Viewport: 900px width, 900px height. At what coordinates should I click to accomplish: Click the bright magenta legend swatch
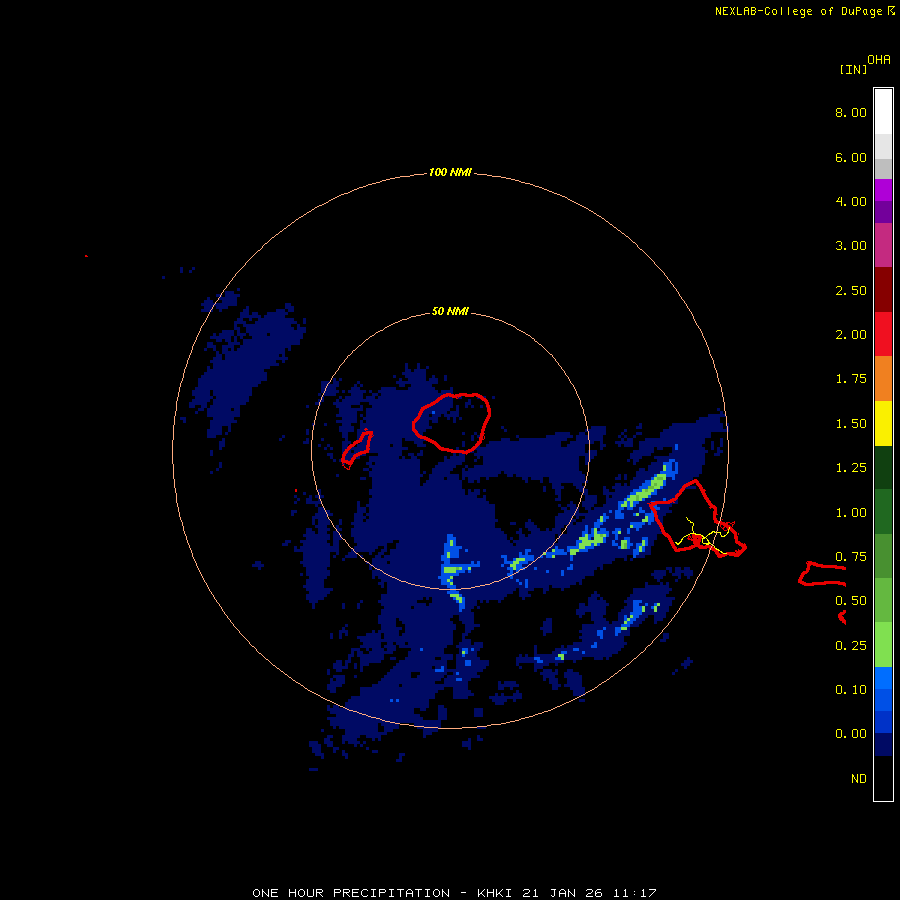883,190
